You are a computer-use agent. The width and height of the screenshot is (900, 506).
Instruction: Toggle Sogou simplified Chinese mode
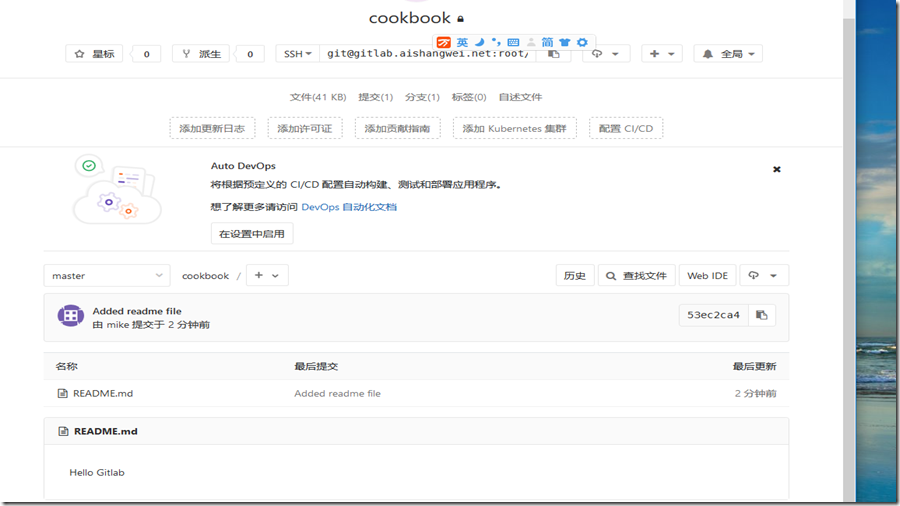point(547,43)
